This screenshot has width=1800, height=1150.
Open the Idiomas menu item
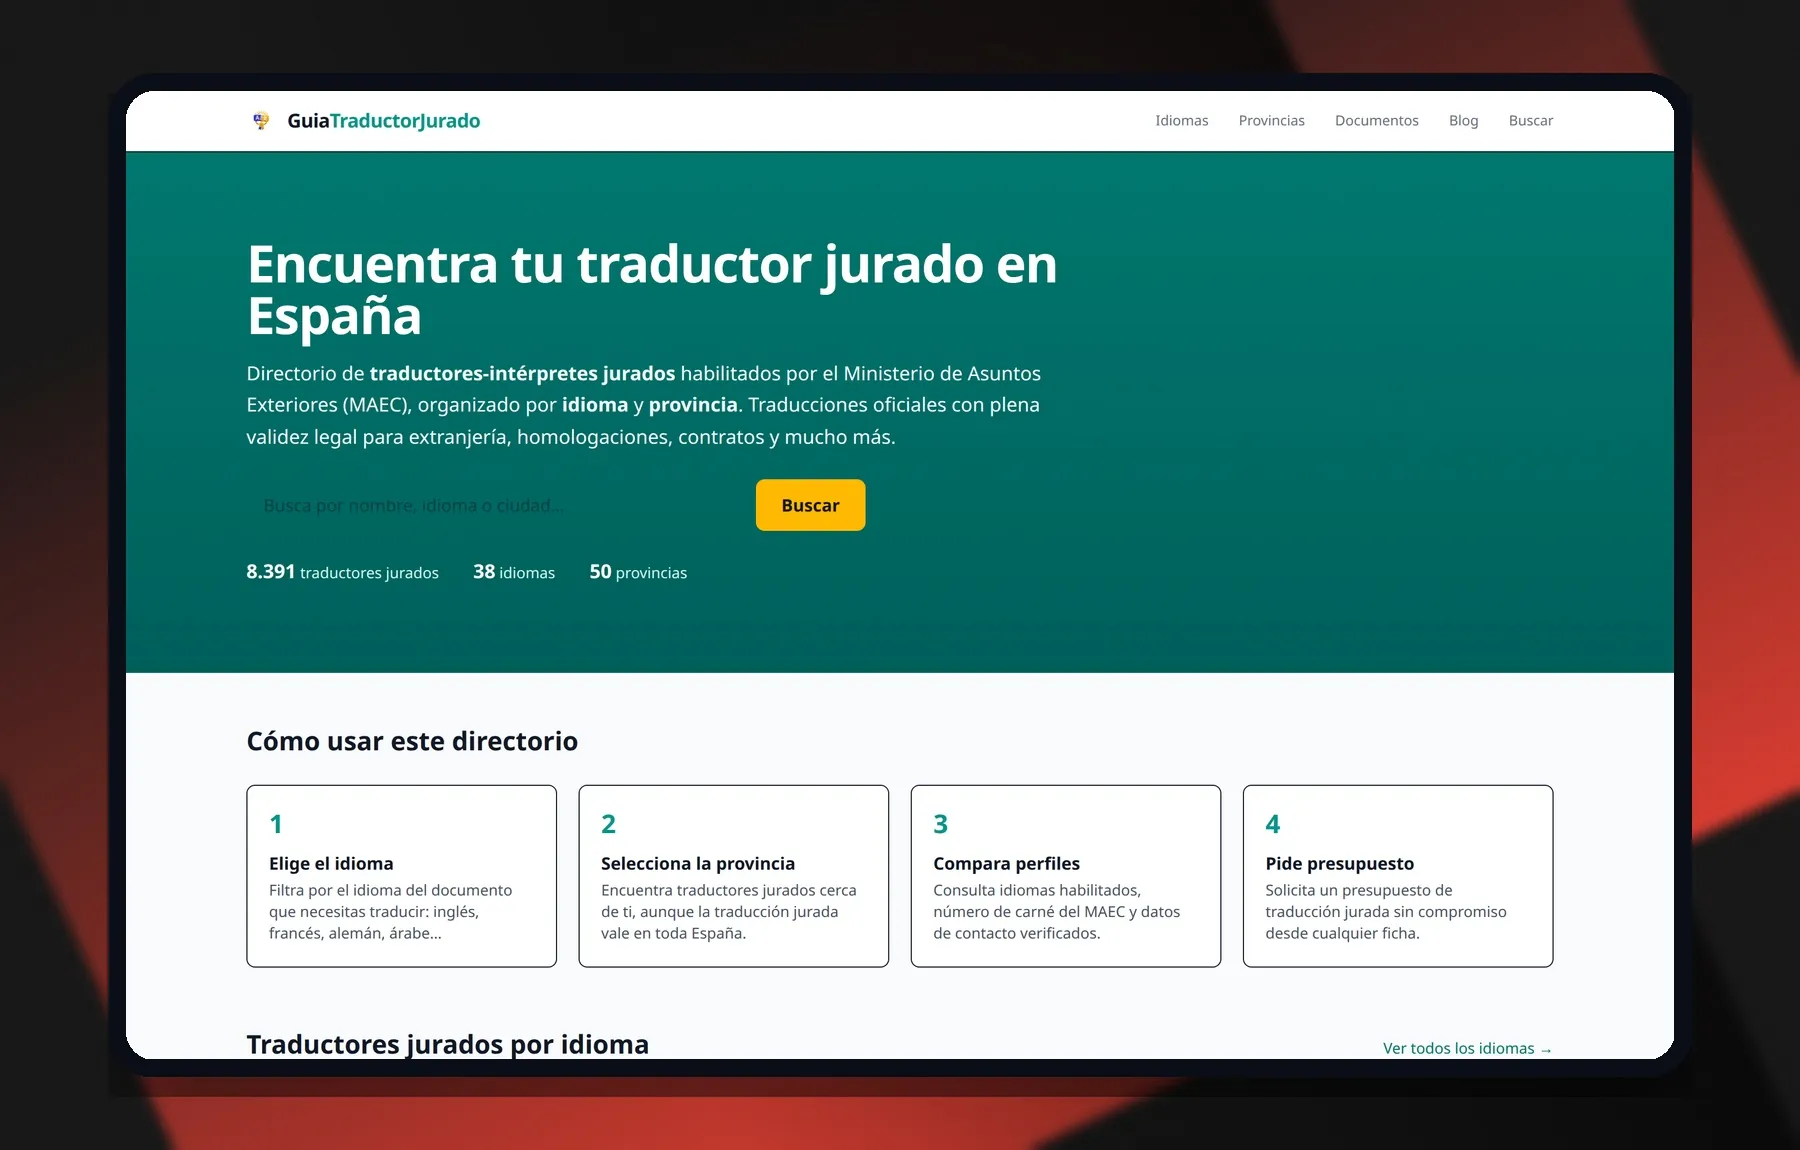1182,121
